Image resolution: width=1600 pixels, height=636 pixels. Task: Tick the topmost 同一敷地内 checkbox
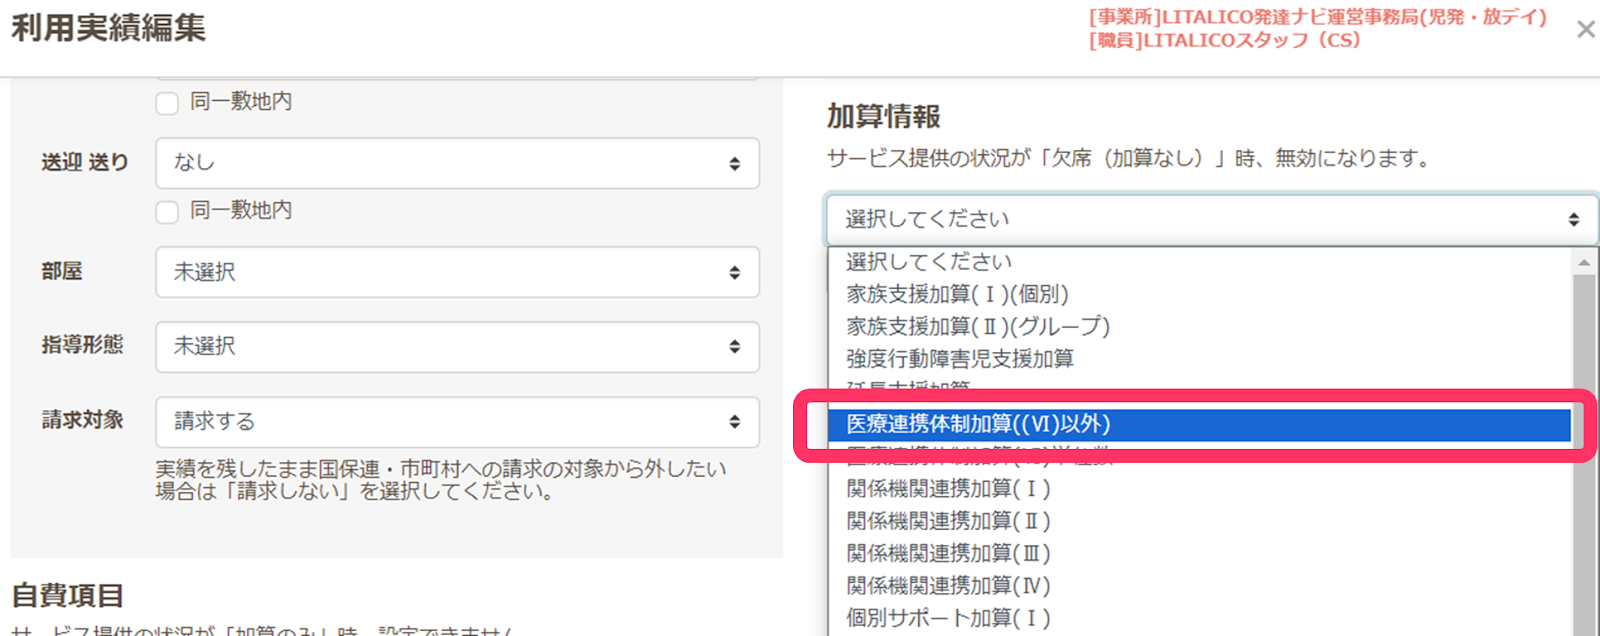[x=167, y=103]
